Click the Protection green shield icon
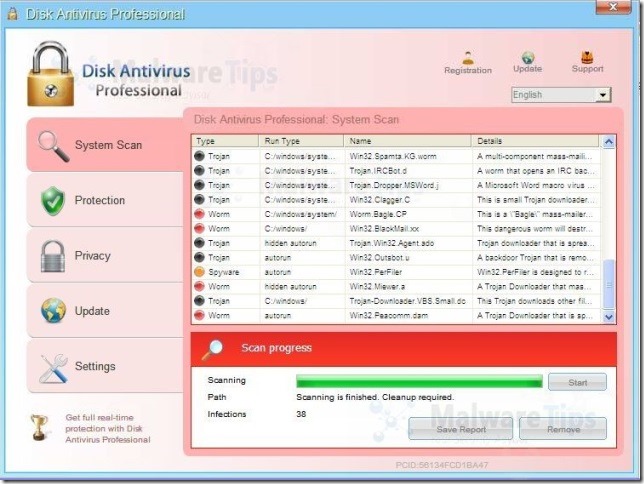Viewport: 644px width, 484px height. pyautogui.click(x=53, y=201)
